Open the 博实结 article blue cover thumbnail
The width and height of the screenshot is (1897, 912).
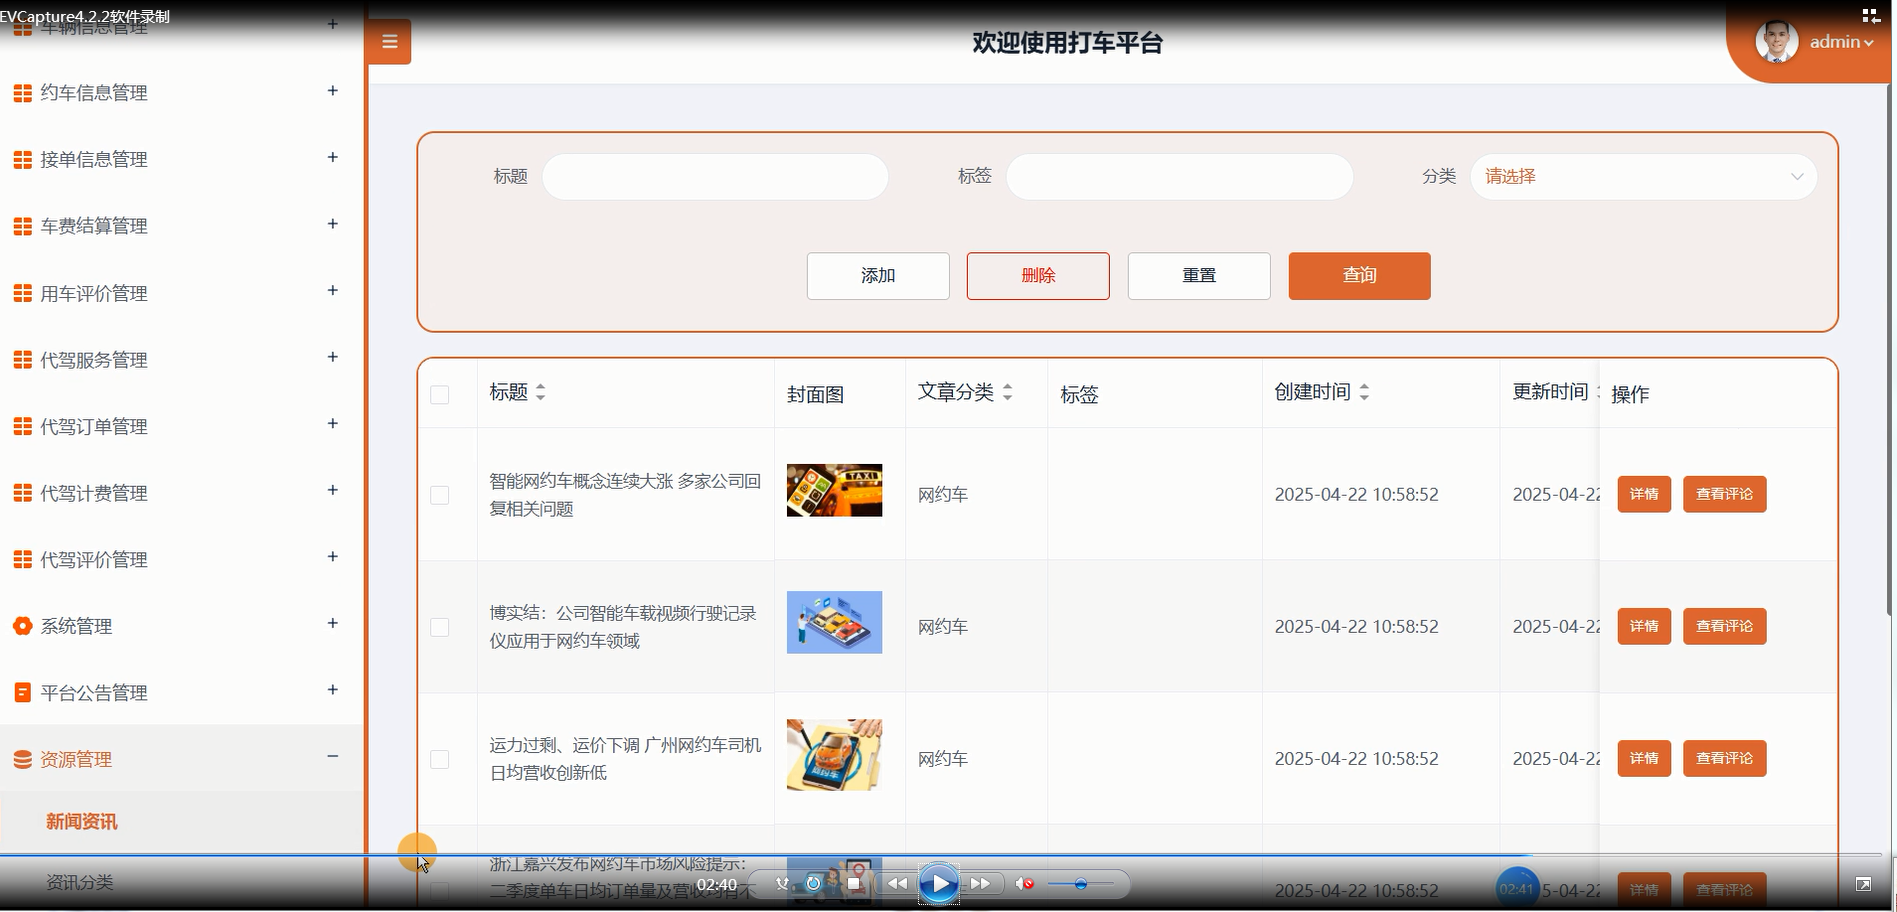point(834,622)
